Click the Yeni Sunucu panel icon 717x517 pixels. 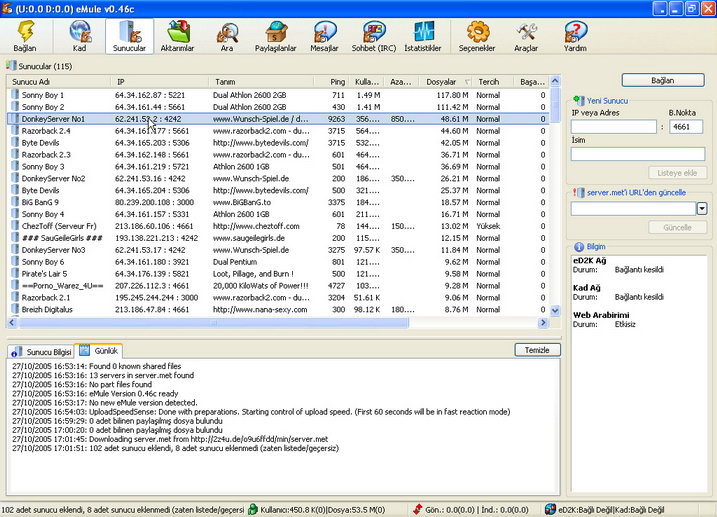click(x=579, y=101)
